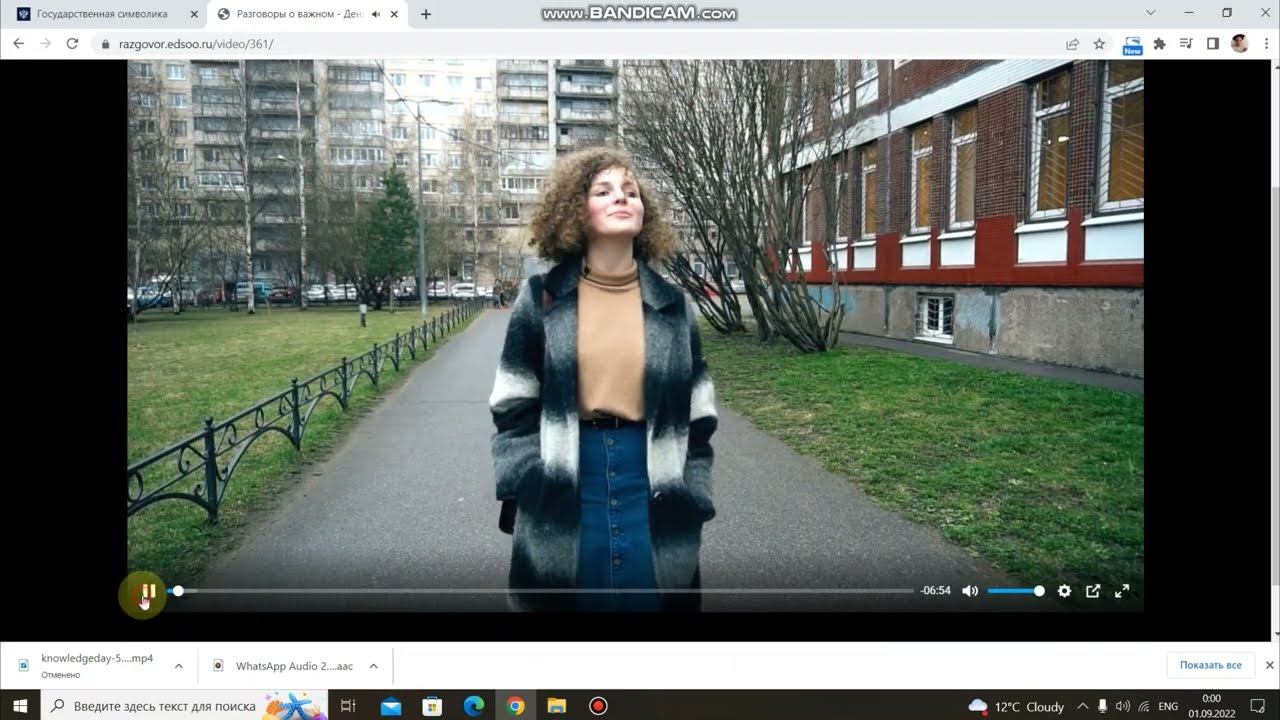Screen dimensions: 1280x720
Task: Close the Разговоры о важном tab
Action: (395, 15)
